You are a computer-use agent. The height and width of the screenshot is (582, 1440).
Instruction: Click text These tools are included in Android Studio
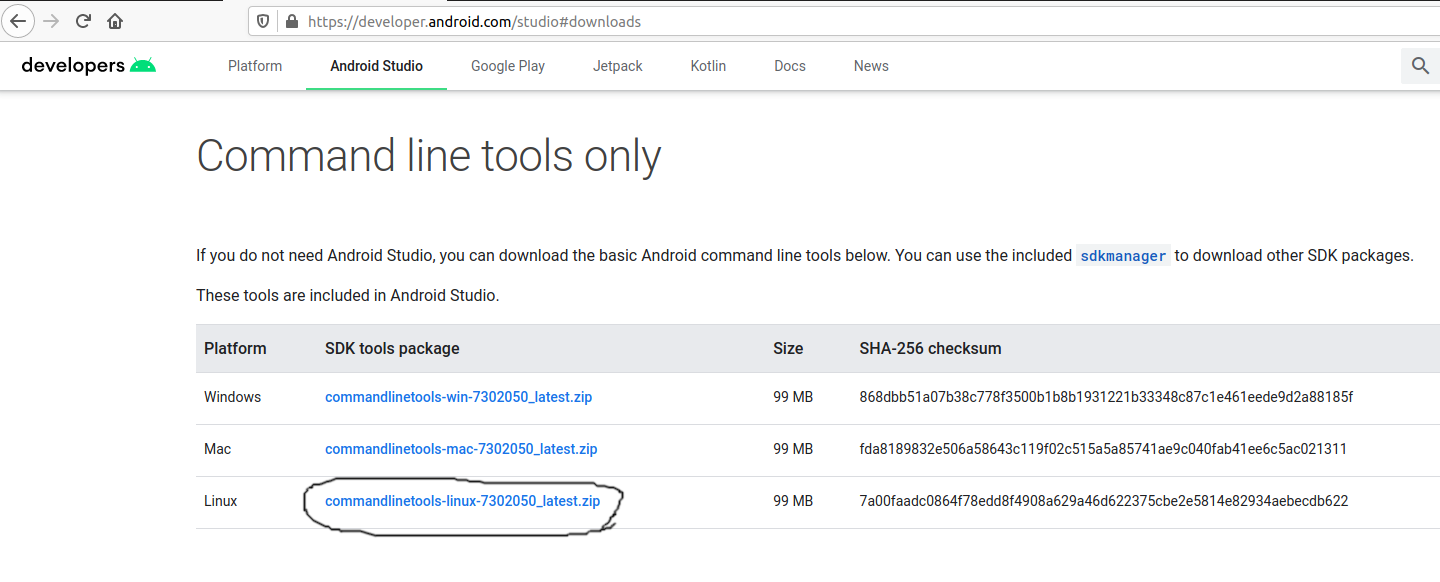[x=347, y=295]
